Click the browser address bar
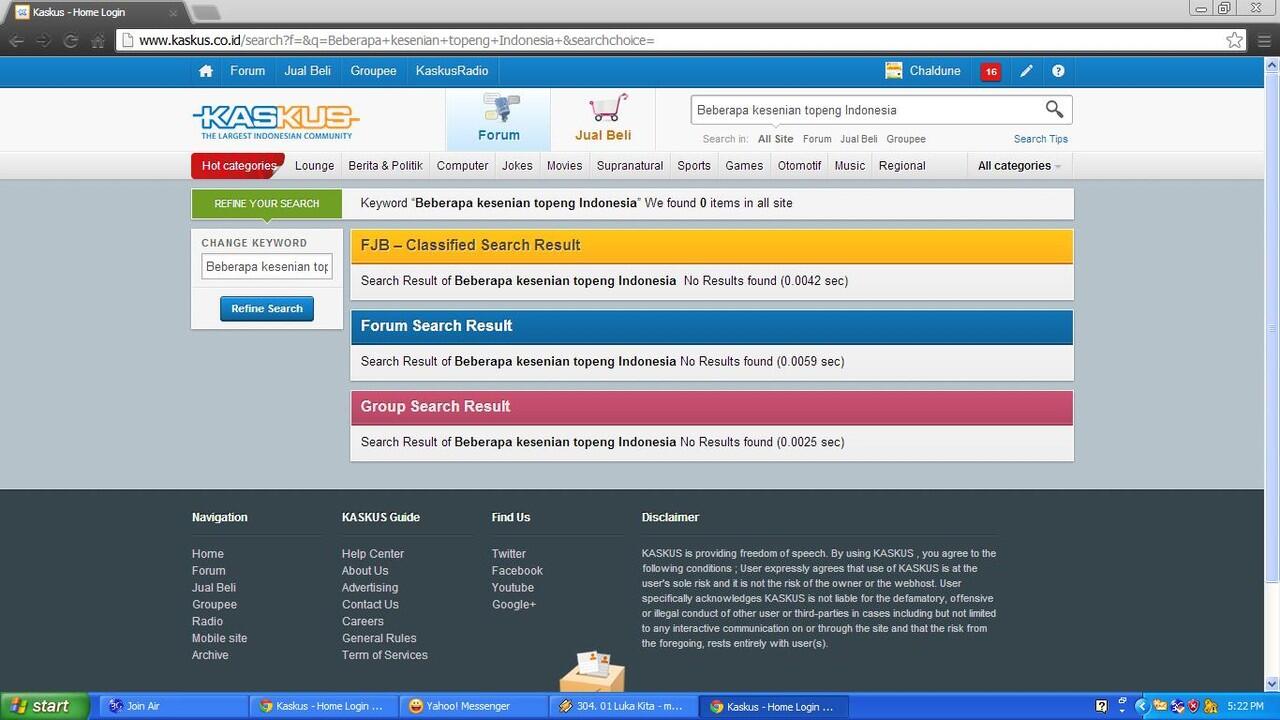The width and height of the screenshot is (1280, 720). click(x=680, y=41)
